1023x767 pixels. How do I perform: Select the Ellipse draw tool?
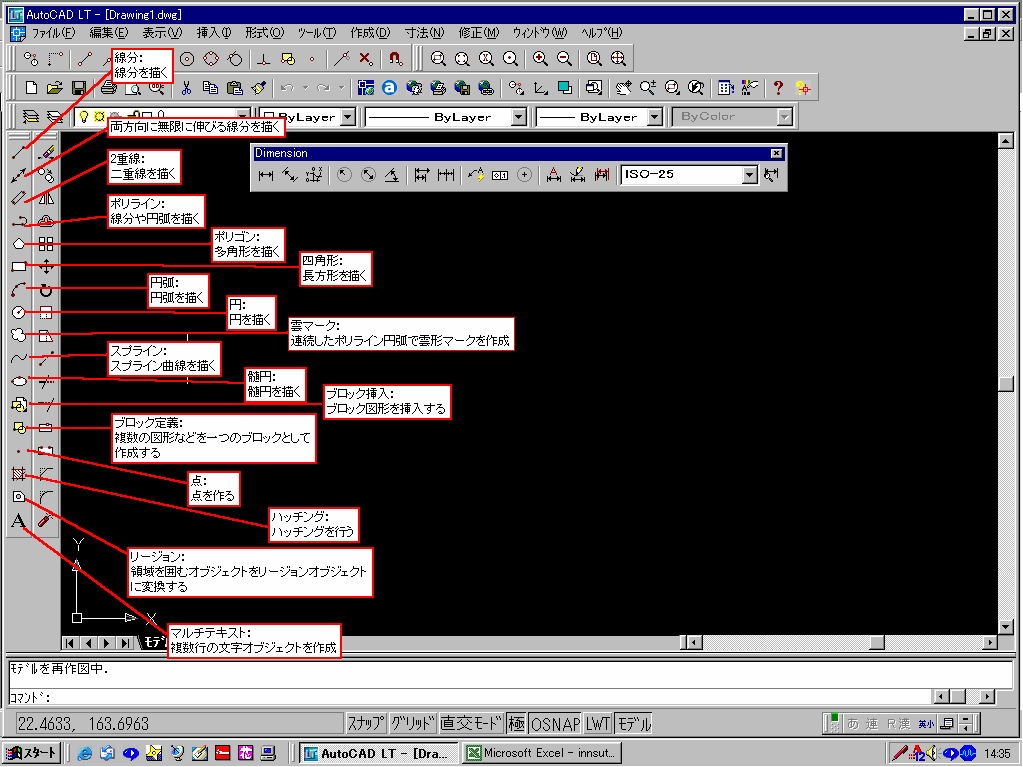(x=19, y=381)
